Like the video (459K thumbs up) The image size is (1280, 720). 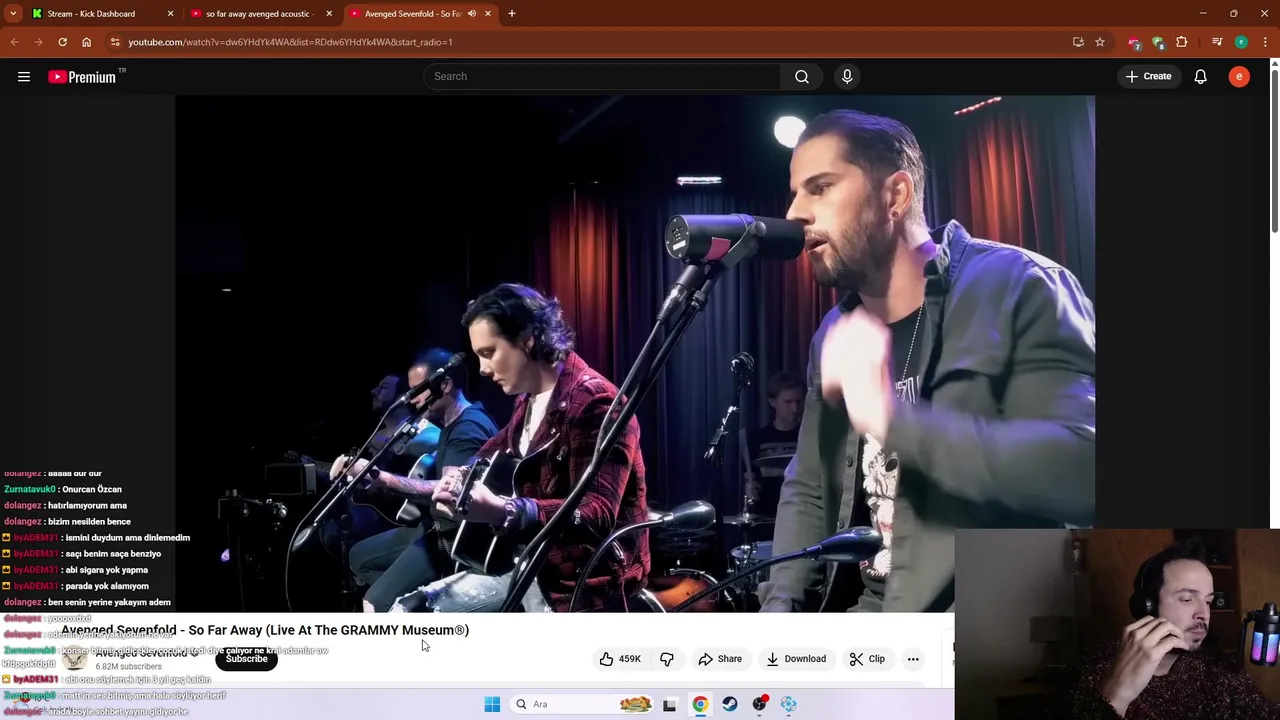coord(620,659)
